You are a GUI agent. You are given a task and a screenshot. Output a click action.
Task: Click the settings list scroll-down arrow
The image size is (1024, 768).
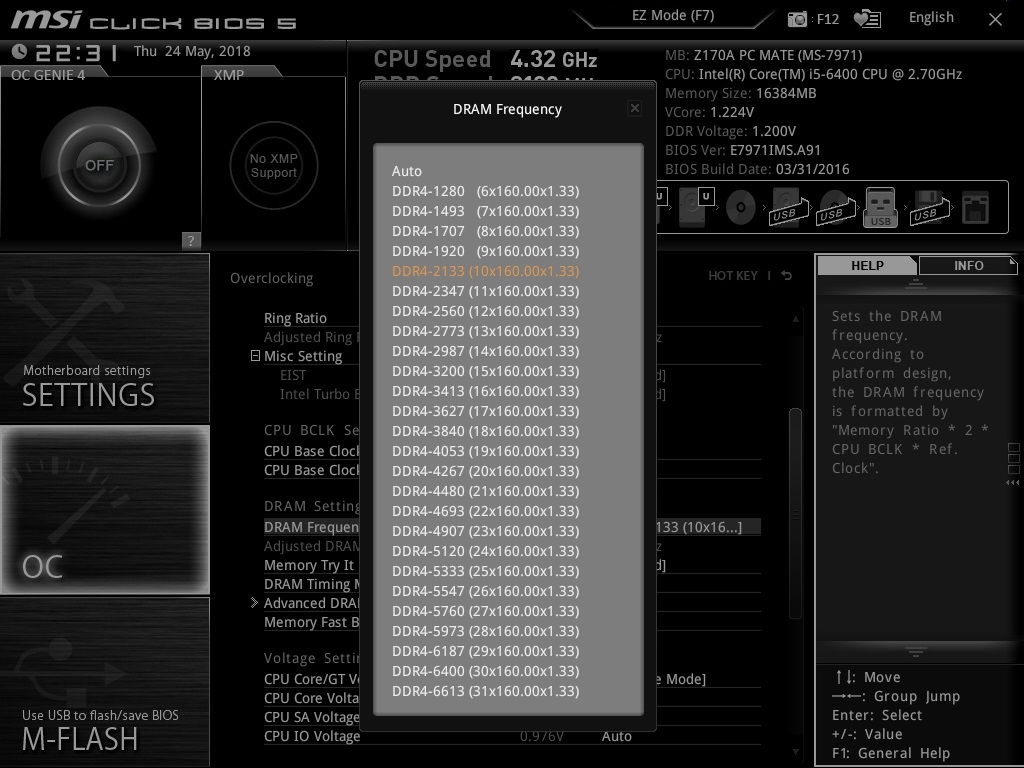click(x=795, y=752)
